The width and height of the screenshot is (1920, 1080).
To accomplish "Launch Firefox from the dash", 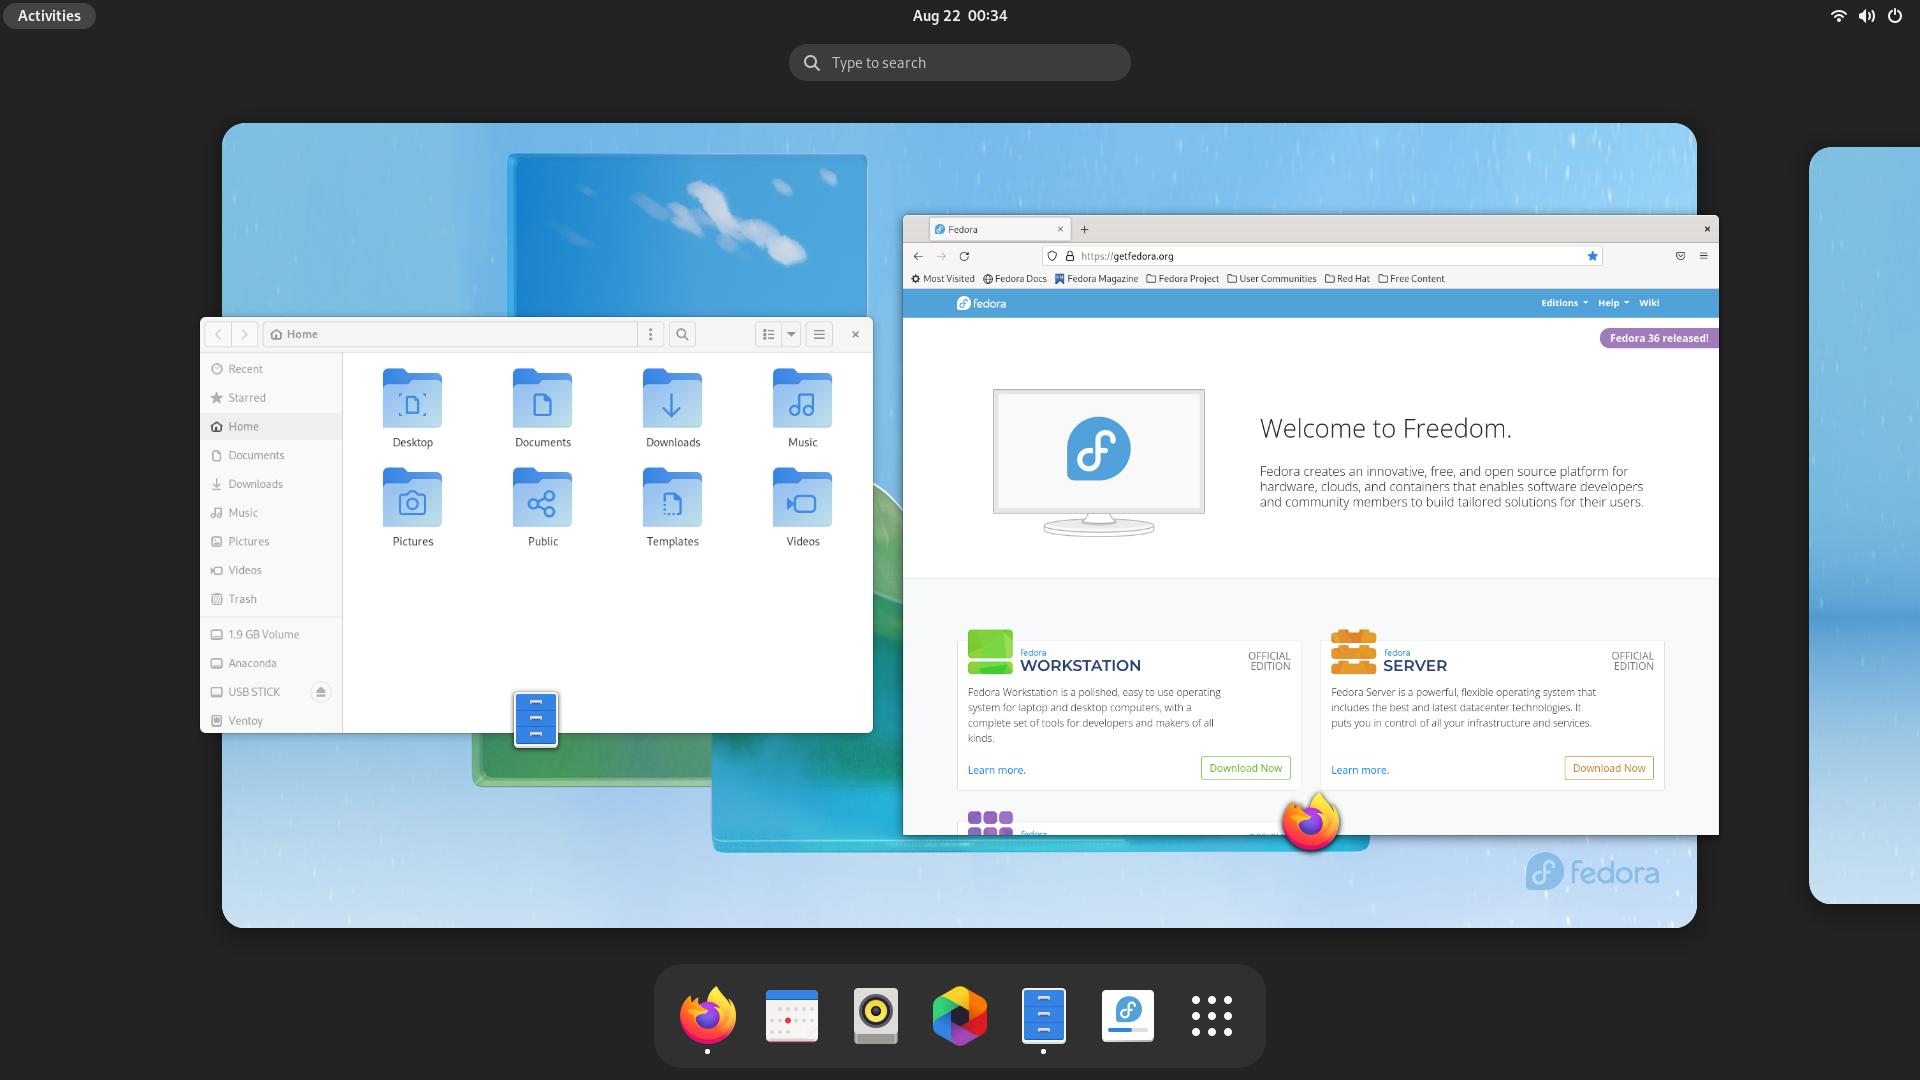I will (x=708, y=1015).
